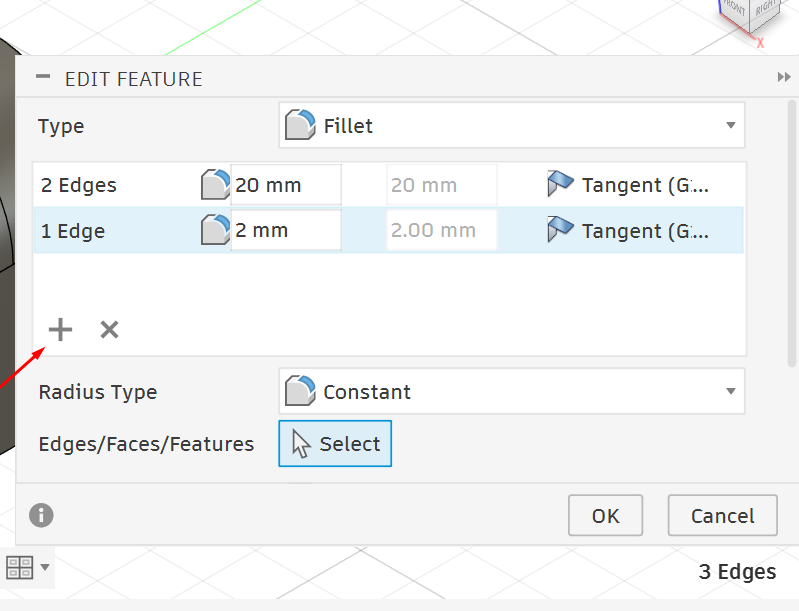
Task: Select the 2 Edges selection row
Action: click(x=388, y=184)
